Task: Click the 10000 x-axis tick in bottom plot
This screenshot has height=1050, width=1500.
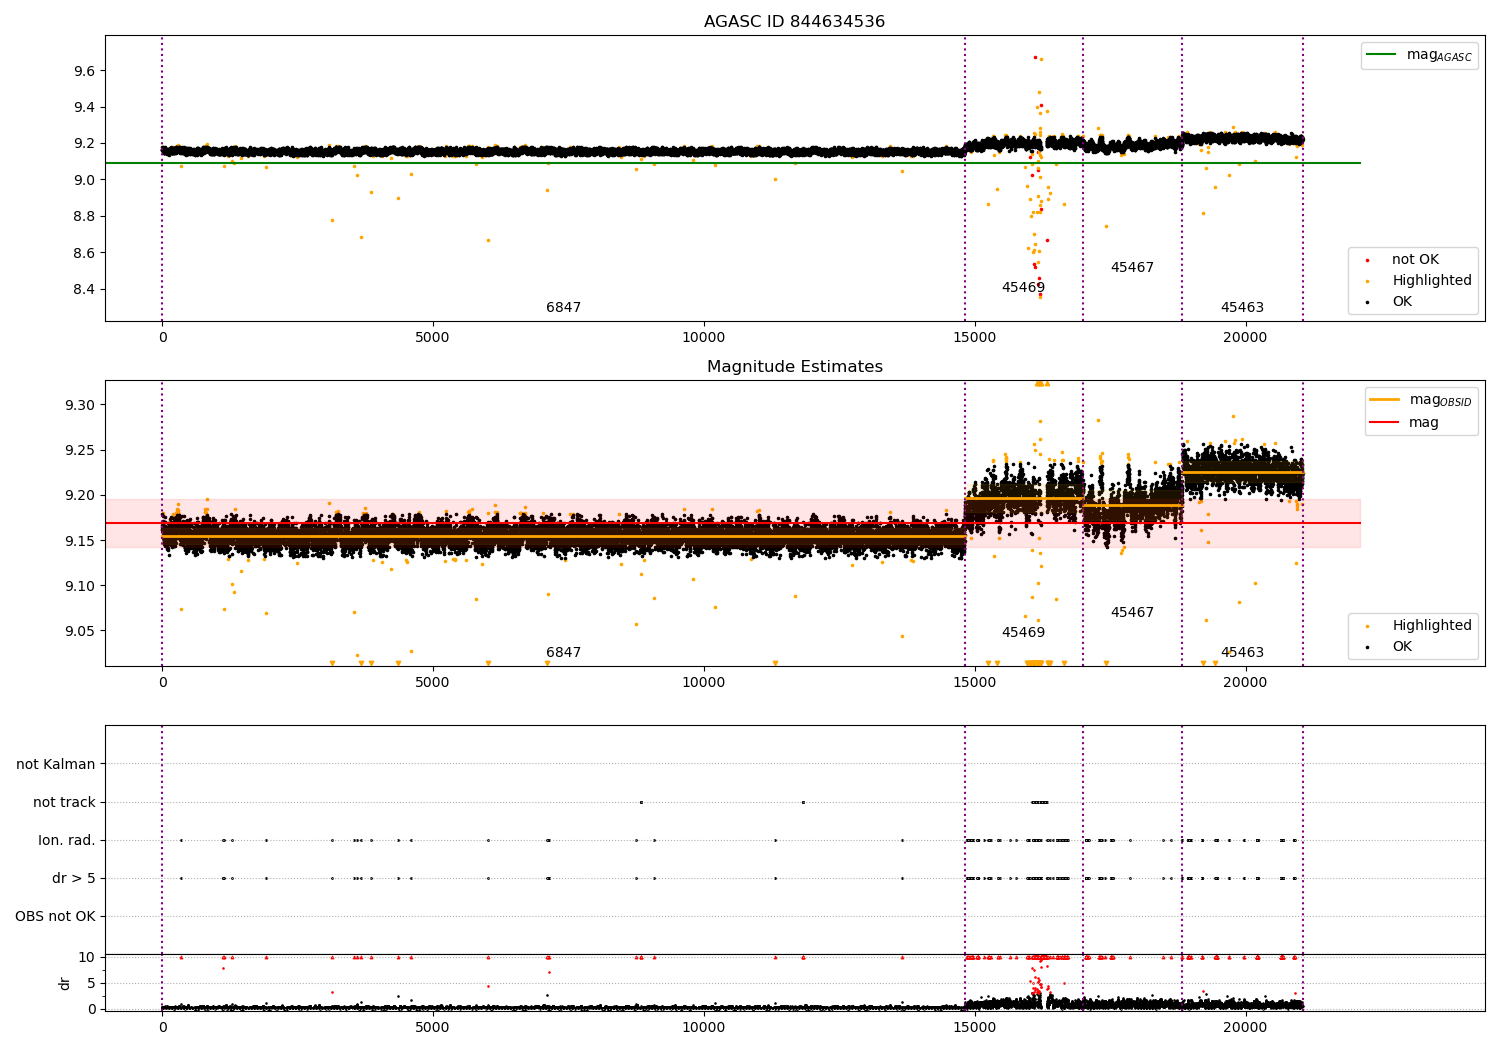Action: (704, 1028)
